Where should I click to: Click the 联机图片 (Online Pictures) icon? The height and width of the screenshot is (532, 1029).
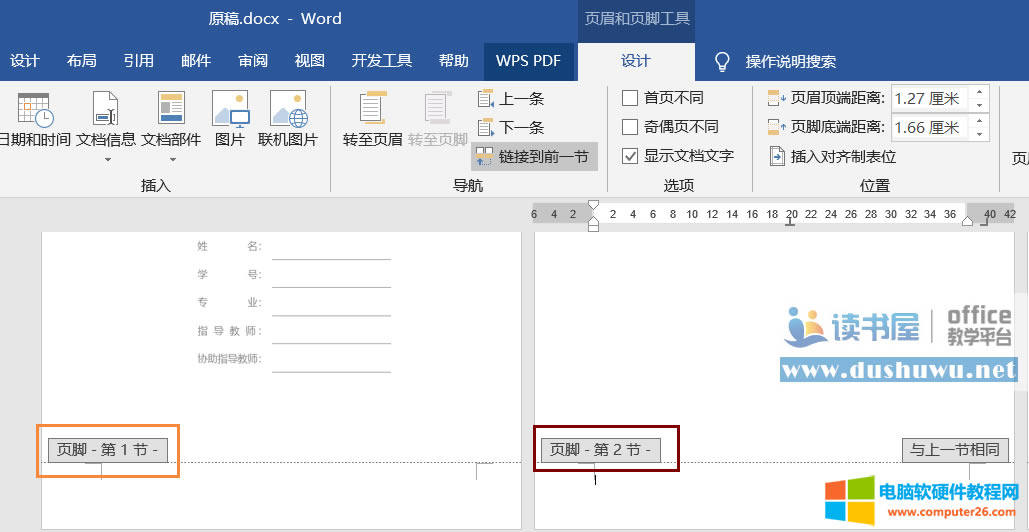(287, 109)
